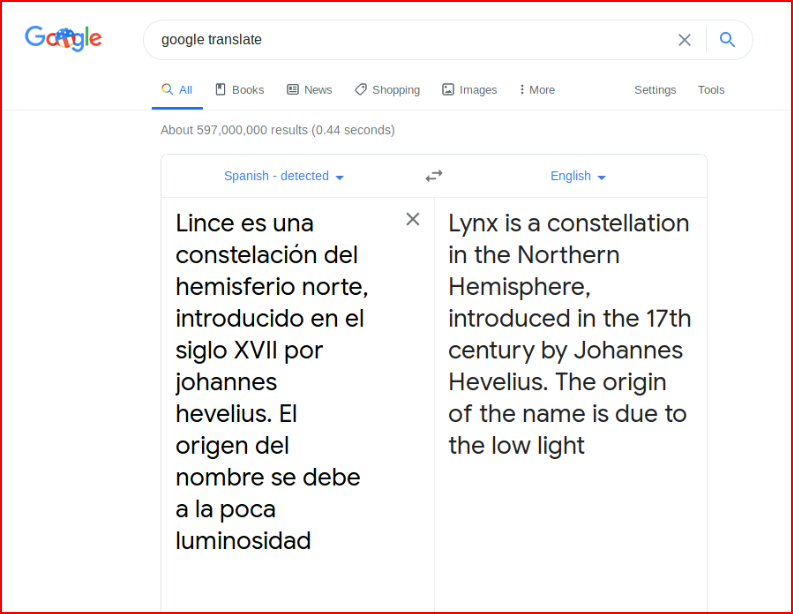
Task: Open search Tools
Action: [x=711, y=90]
